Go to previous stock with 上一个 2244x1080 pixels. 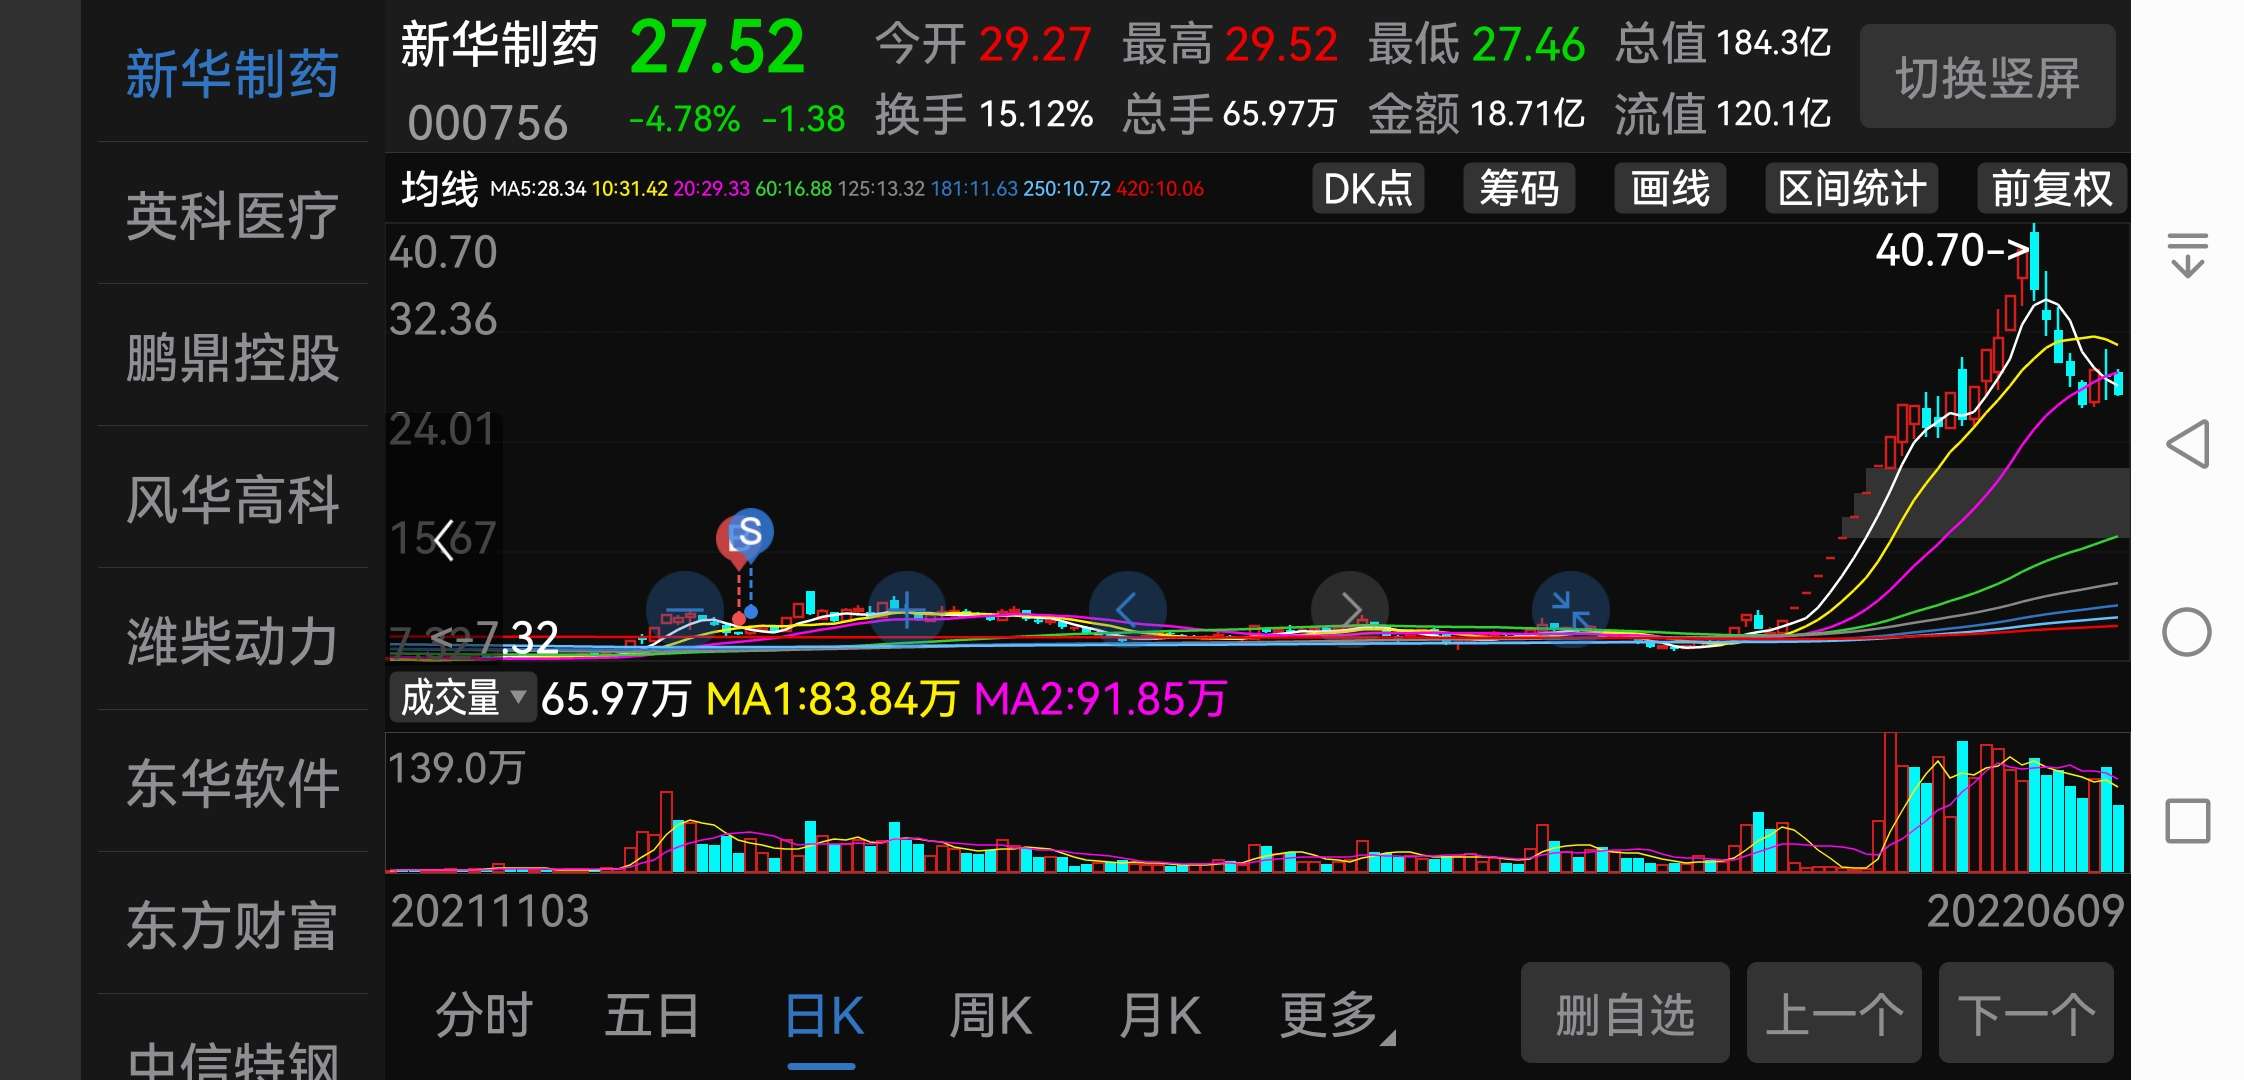pos(1834,1013)
